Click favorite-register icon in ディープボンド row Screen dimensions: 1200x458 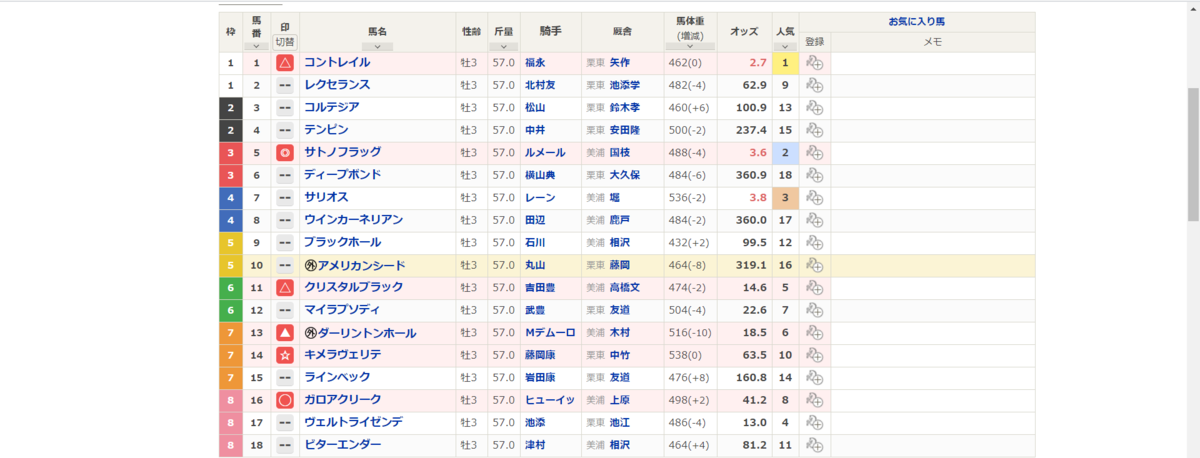point(814,176)
